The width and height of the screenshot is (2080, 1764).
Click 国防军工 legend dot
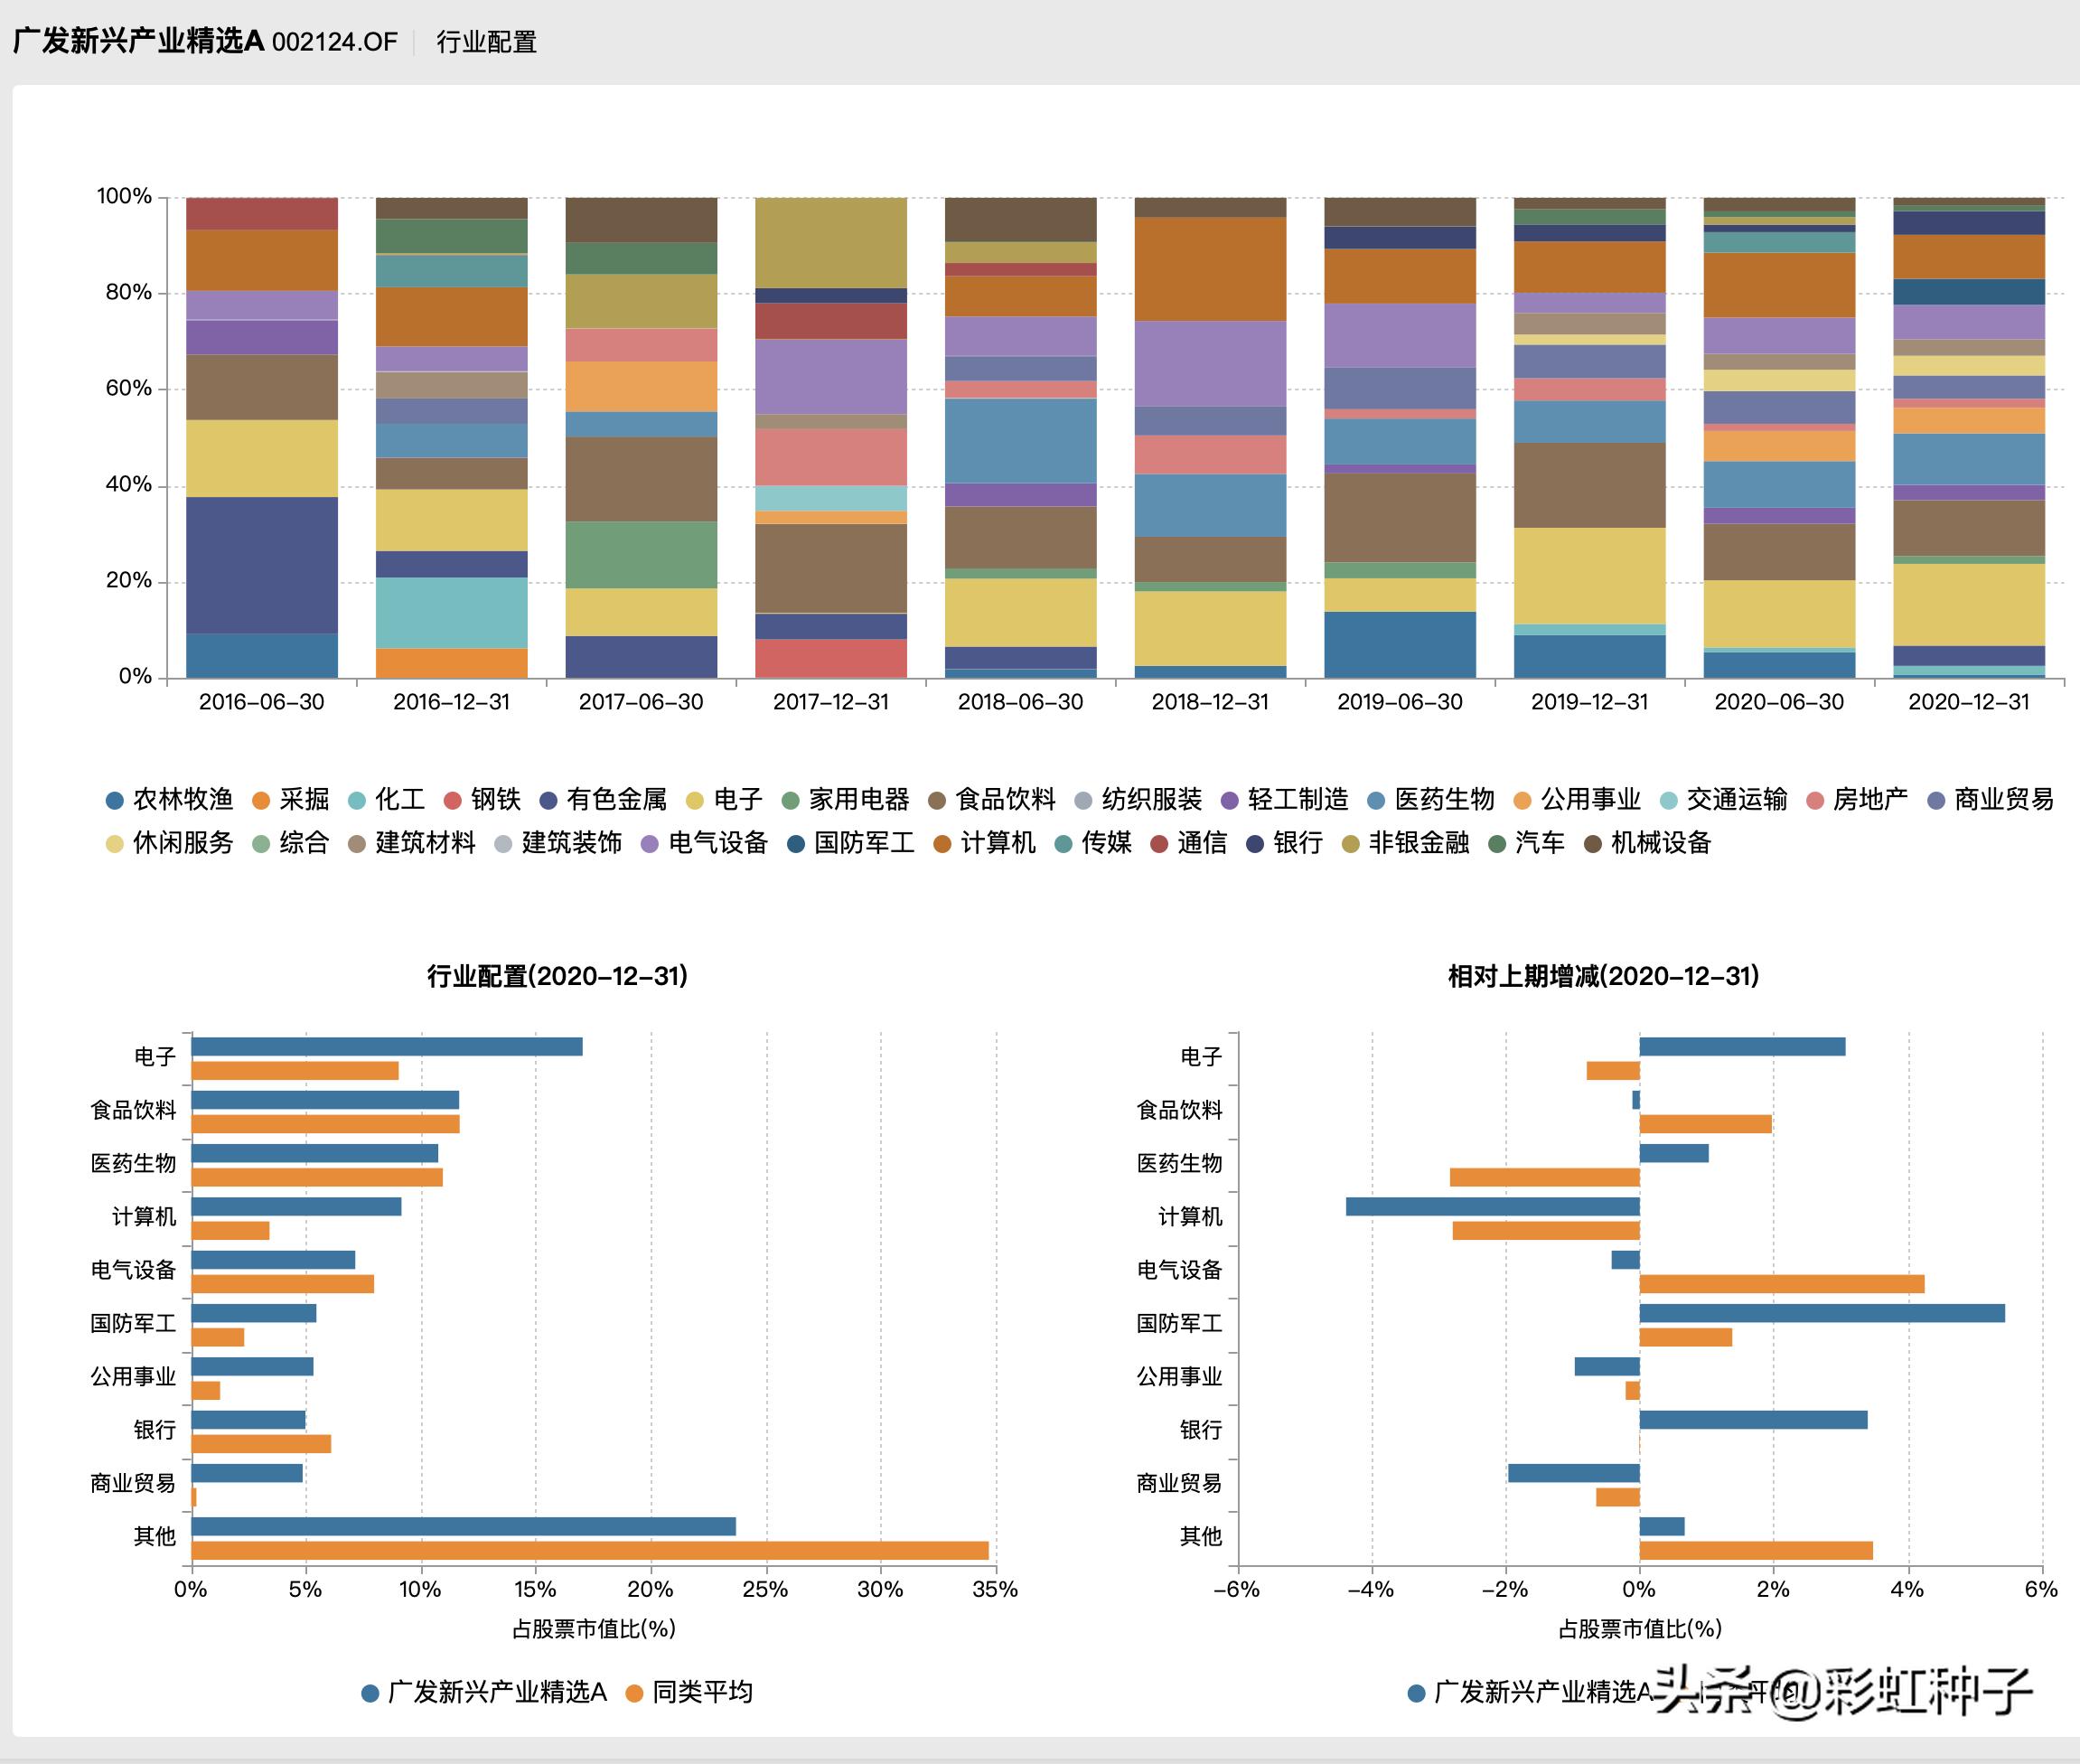pyautogui.click(x=796, y=844)
